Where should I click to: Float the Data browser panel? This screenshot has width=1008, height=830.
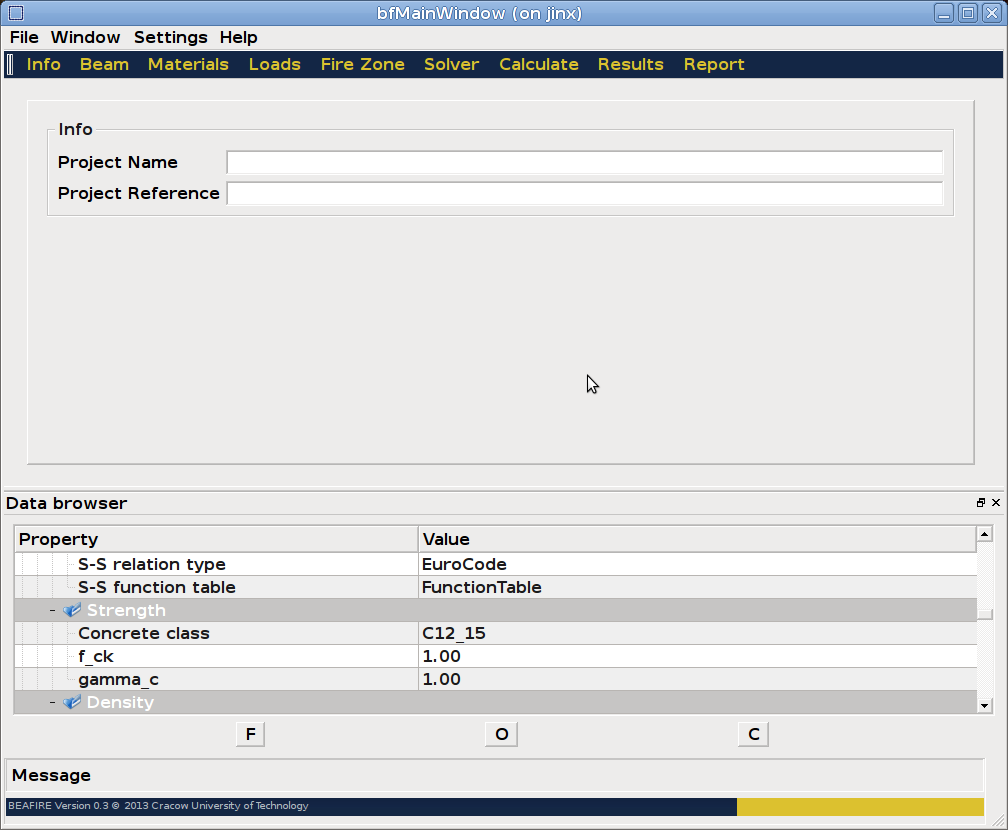[981, 503]
